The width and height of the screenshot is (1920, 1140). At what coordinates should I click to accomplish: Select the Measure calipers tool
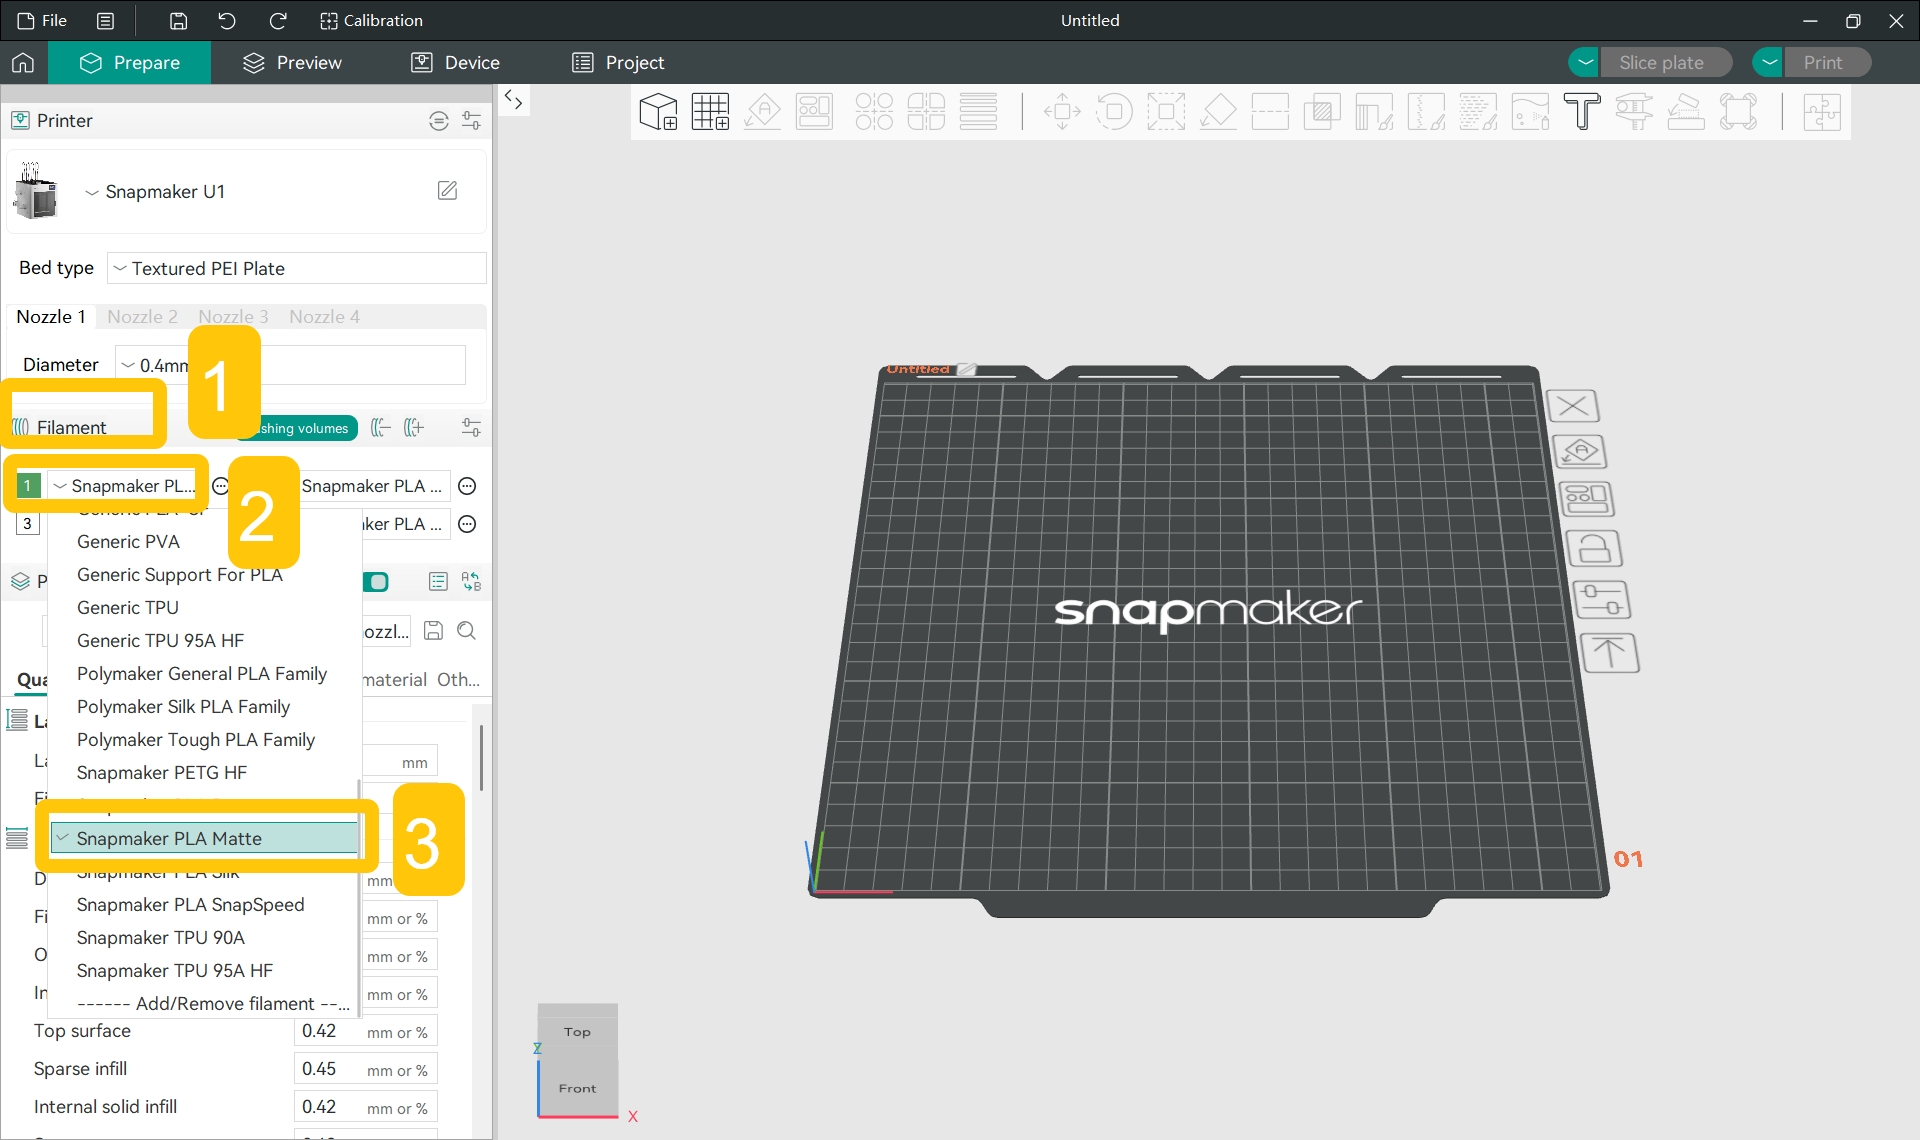click(1634, 112)
